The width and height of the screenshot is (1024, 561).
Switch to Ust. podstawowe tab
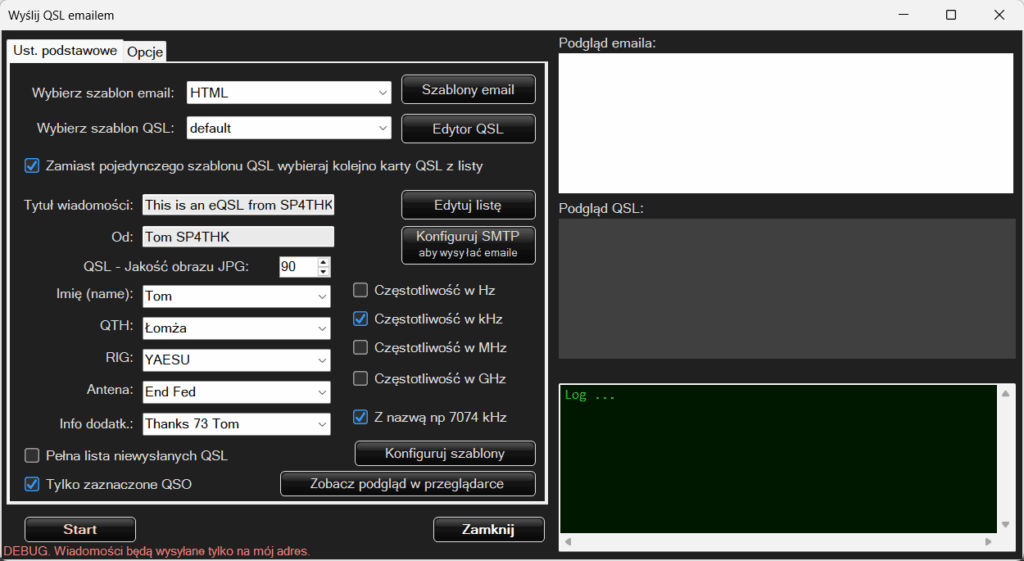pos(65,51)
